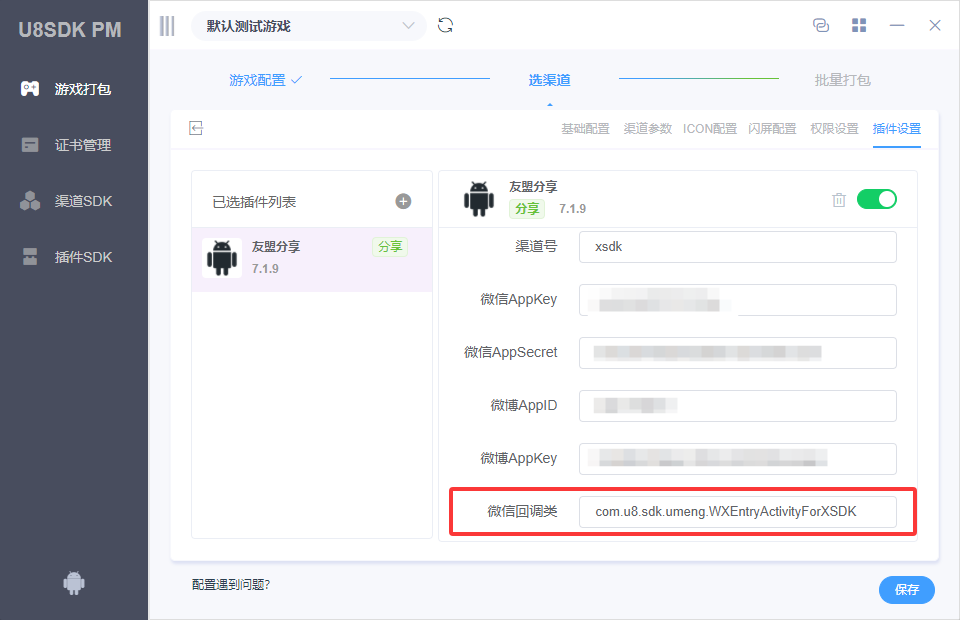Screen dimensions: 960x620
Task: Click the 配置遇到问题? help link
Action: point(231,584)
